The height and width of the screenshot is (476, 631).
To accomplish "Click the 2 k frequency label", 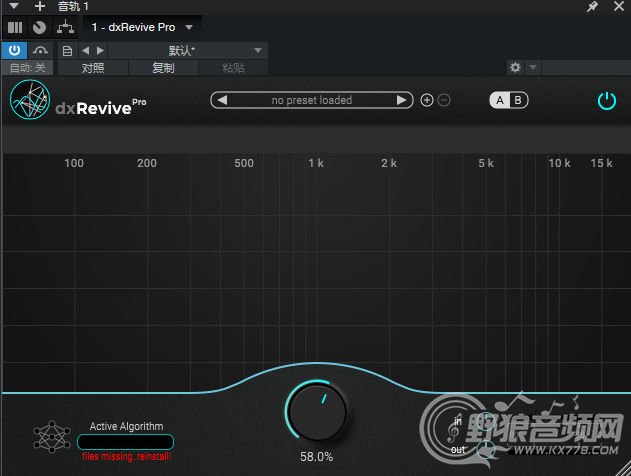I will tap(389, 163).
